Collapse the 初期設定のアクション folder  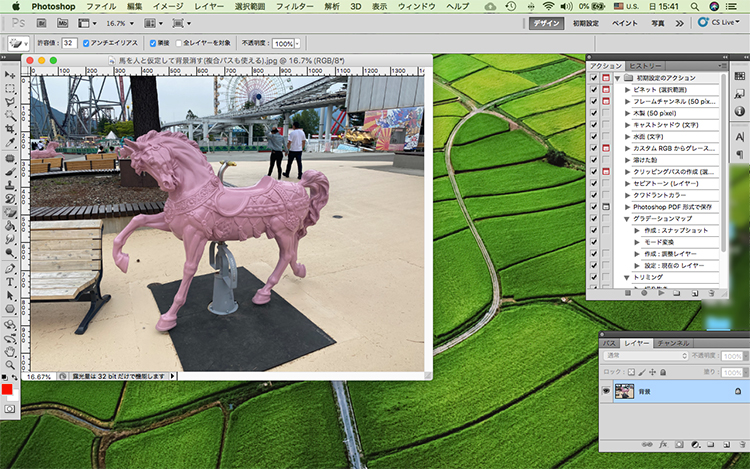pos(618,78)
